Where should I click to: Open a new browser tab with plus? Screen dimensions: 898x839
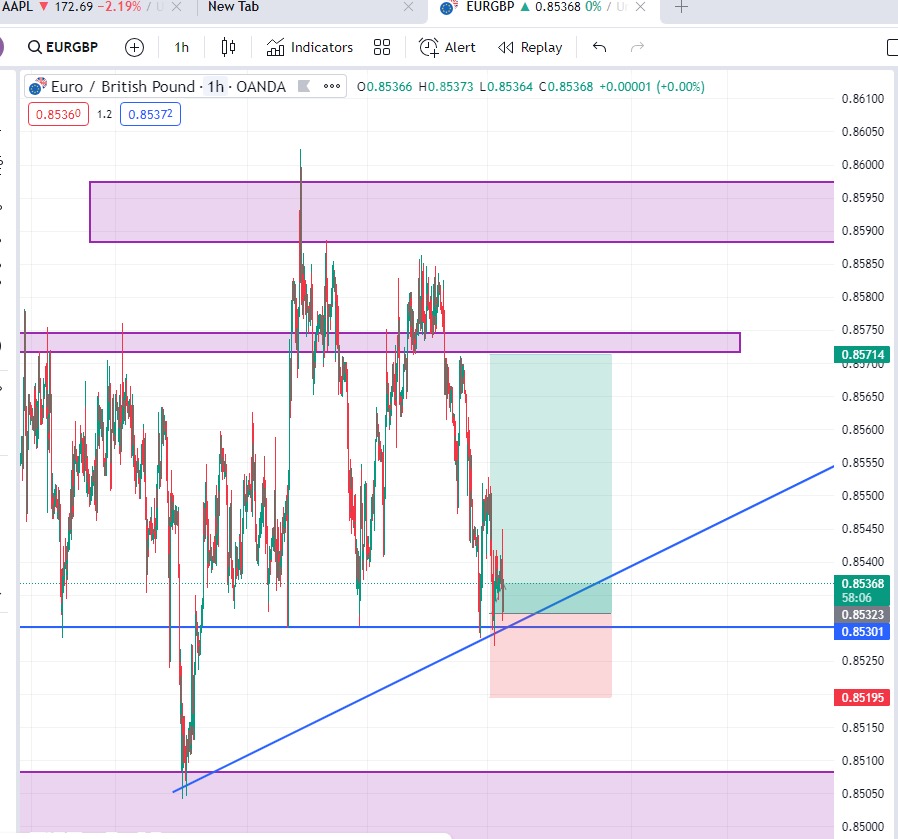[682, 7]
